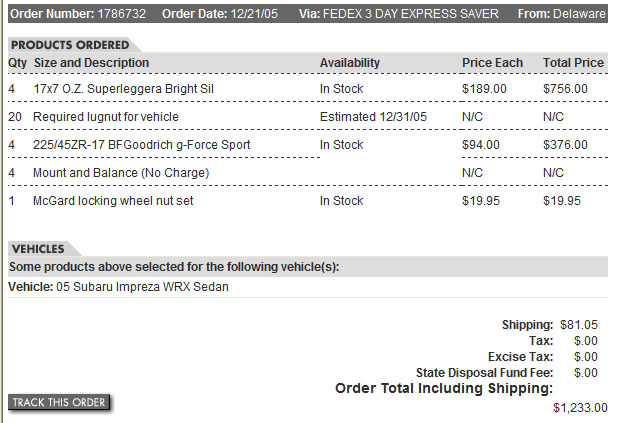This screenshot has height=423, width=632.
Task: Click the Required lugnut for vehicle item
Action: coord(106,117)
